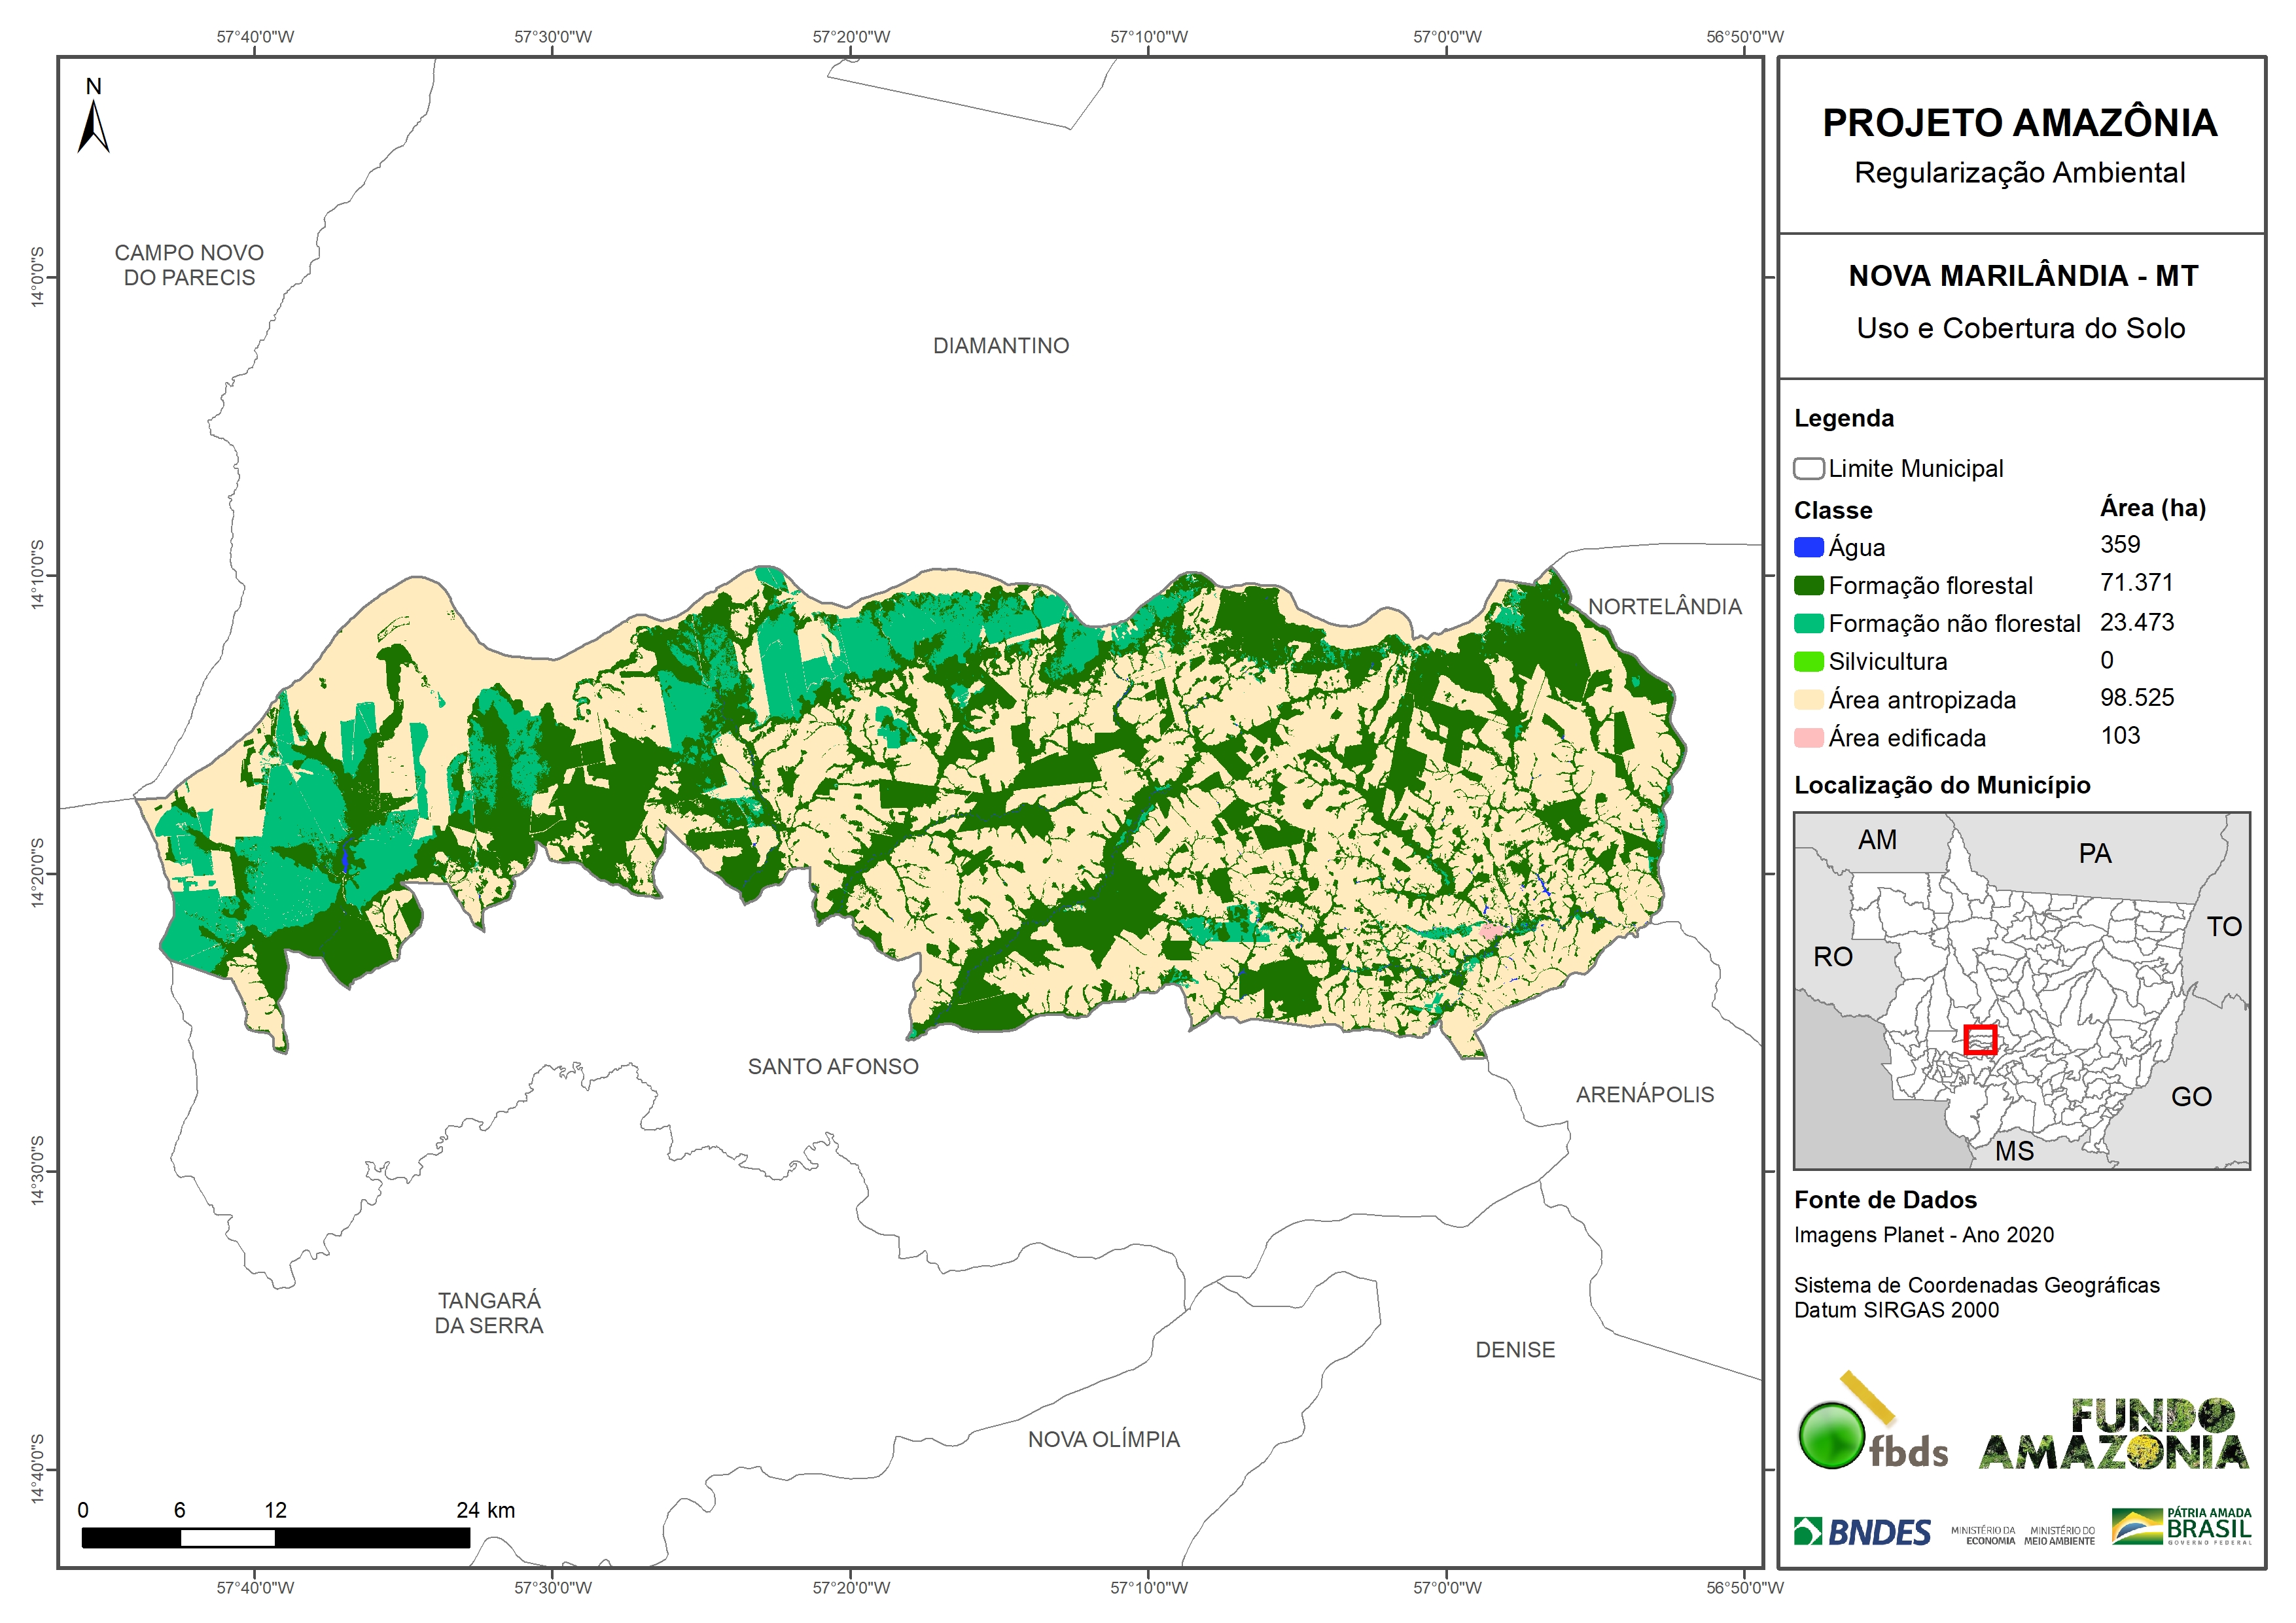Click the blue Água legend swatch

[x=1808, y=547]
